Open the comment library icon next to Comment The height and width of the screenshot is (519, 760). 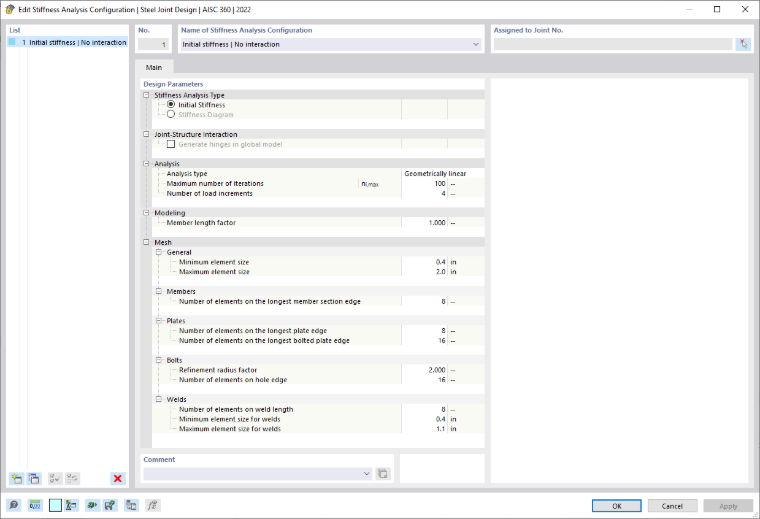383,473
